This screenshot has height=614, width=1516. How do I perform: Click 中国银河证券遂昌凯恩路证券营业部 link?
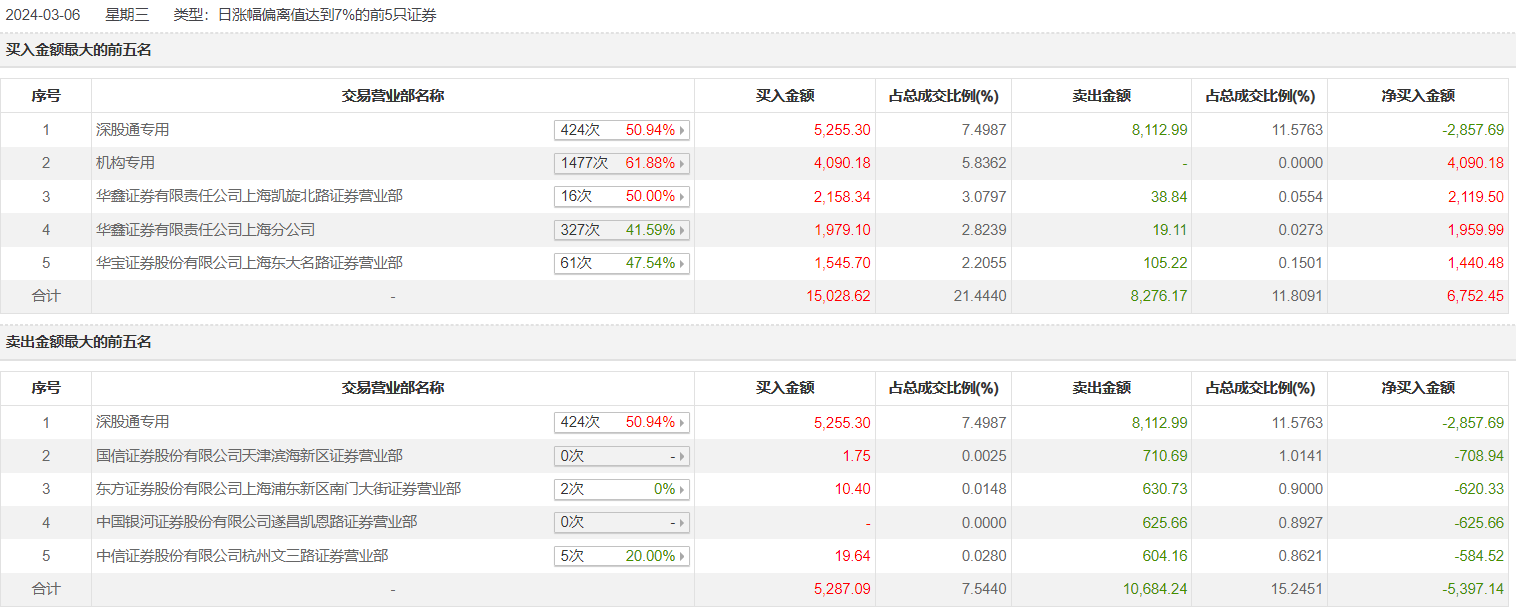click(x=256, y=522)
